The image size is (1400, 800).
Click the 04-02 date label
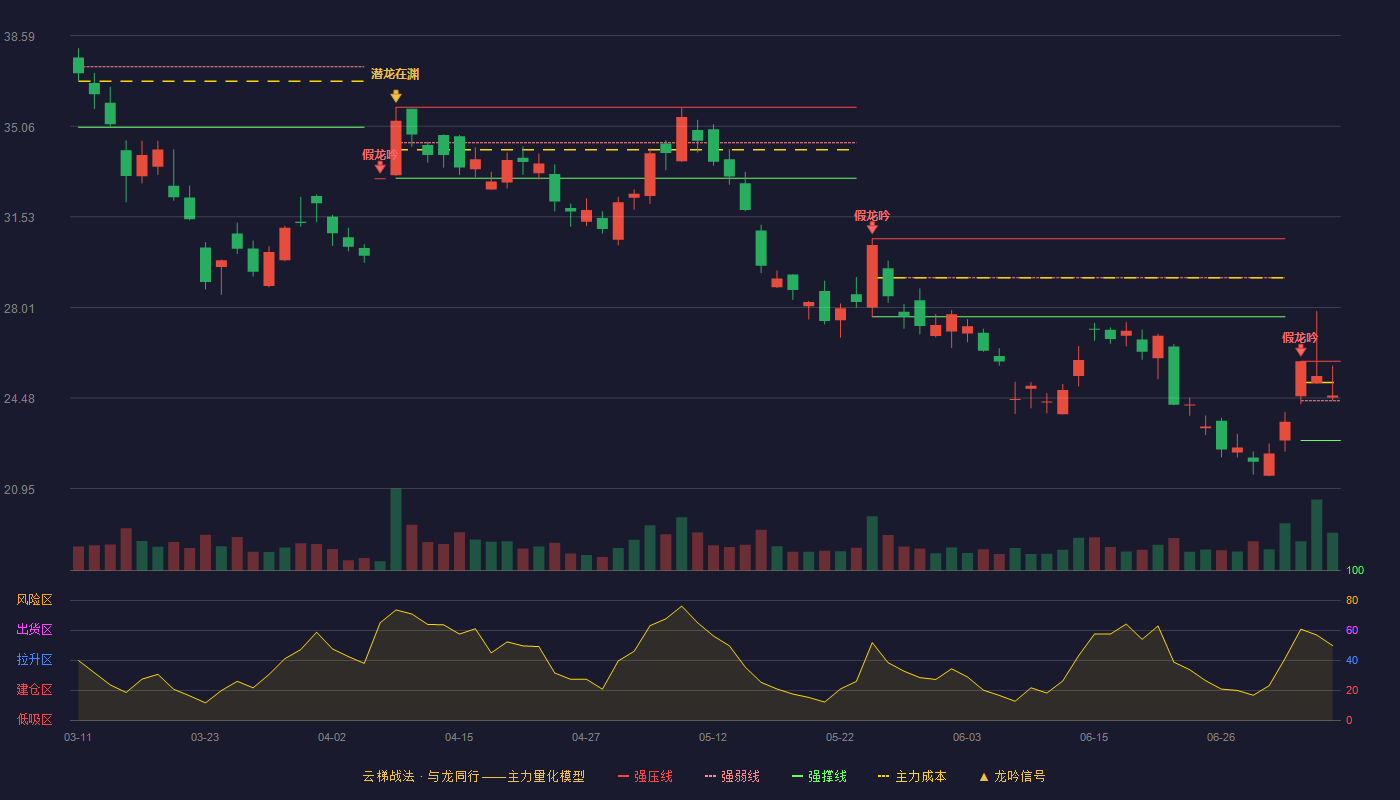(x=332, y=737)
